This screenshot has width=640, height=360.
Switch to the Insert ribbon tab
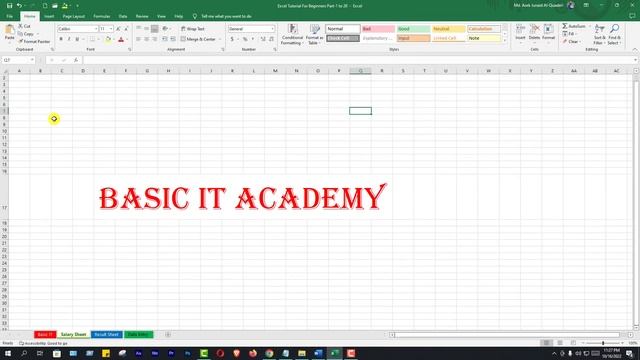pyautogui.click(x=49, y=16)
